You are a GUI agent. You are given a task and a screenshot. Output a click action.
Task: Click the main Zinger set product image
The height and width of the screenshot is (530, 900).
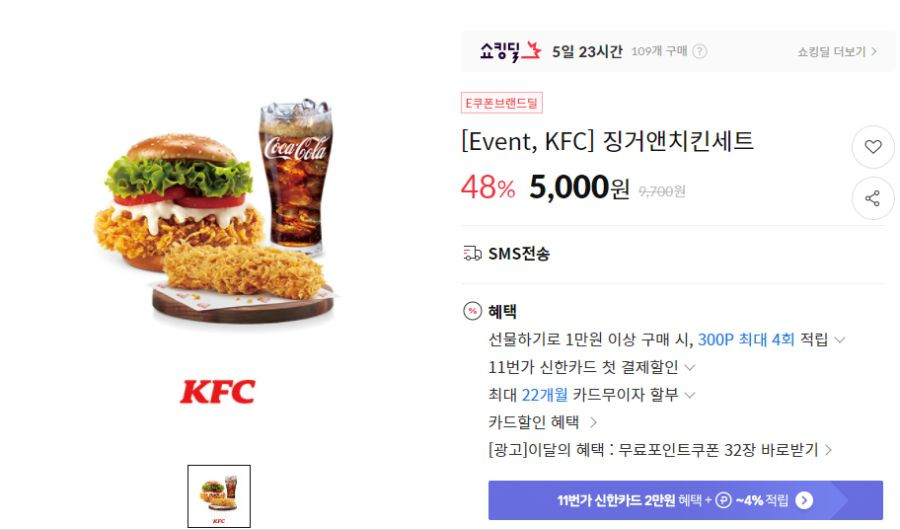tap(215, 211)
